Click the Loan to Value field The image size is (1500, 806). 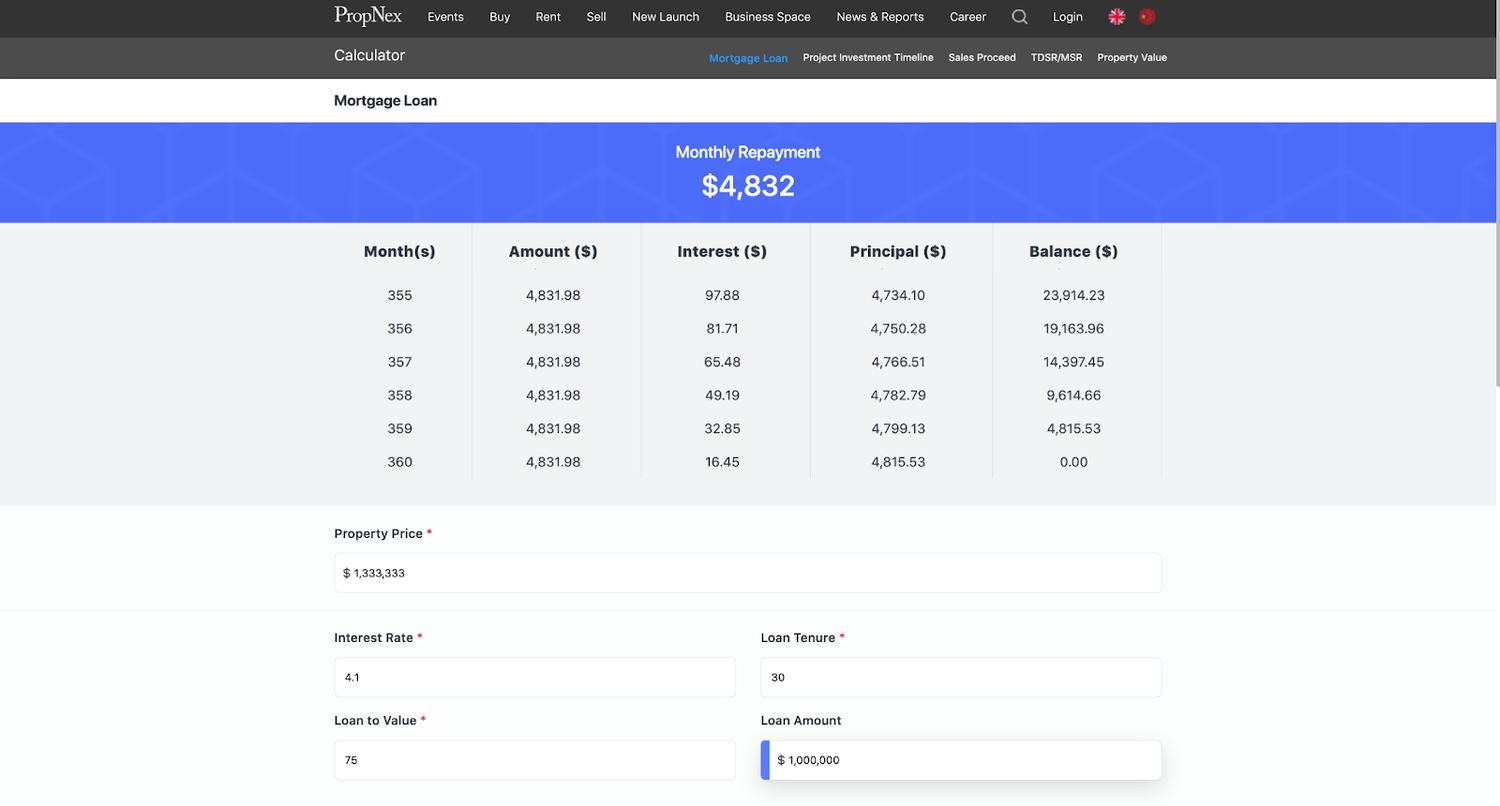pos(535,760)
